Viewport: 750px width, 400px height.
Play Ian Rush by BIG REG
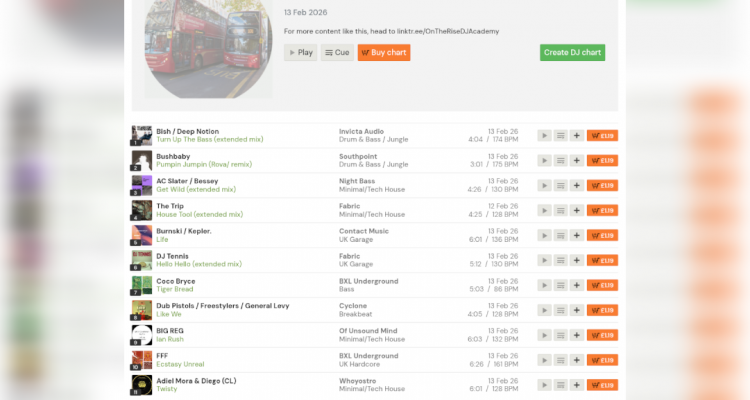pos(544,335)
